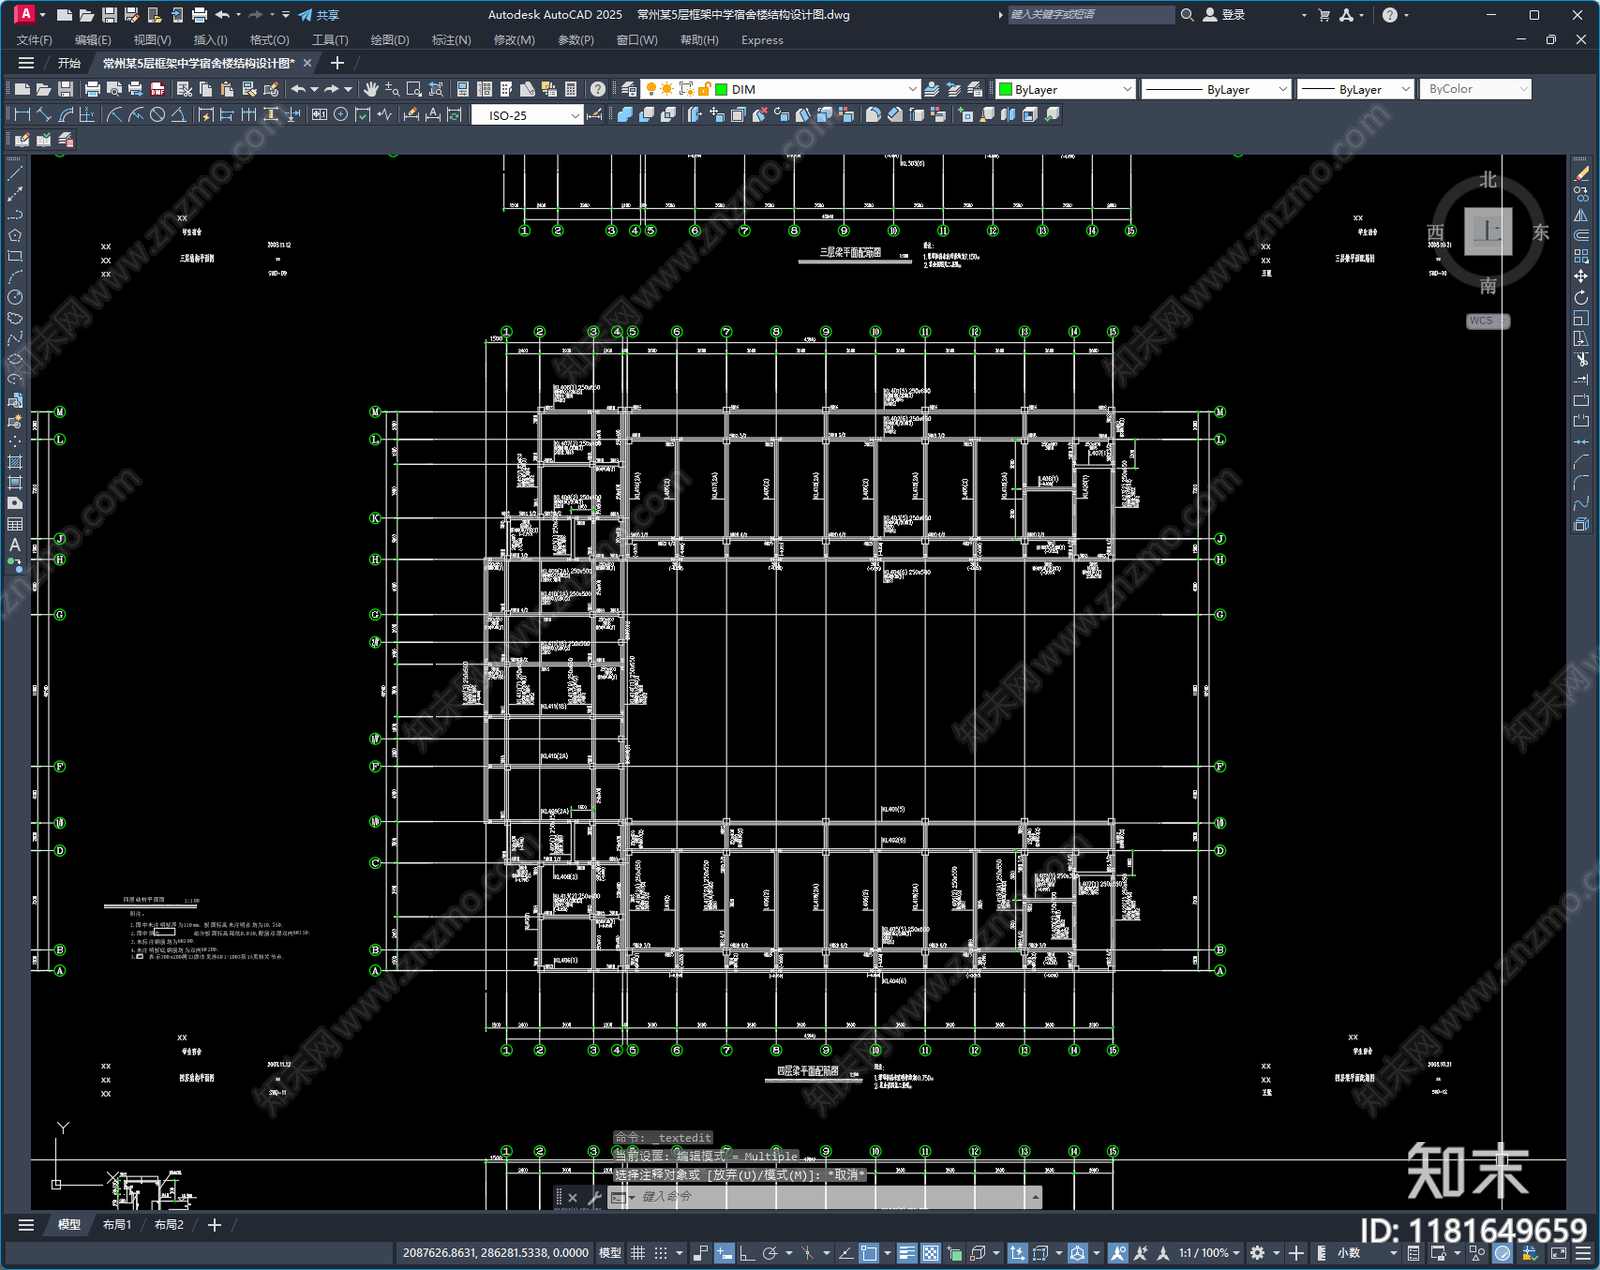The width and height of the screenshot is (1600, 1270).
Task: Open the 文件(F) menu
Action: [35, 40]
